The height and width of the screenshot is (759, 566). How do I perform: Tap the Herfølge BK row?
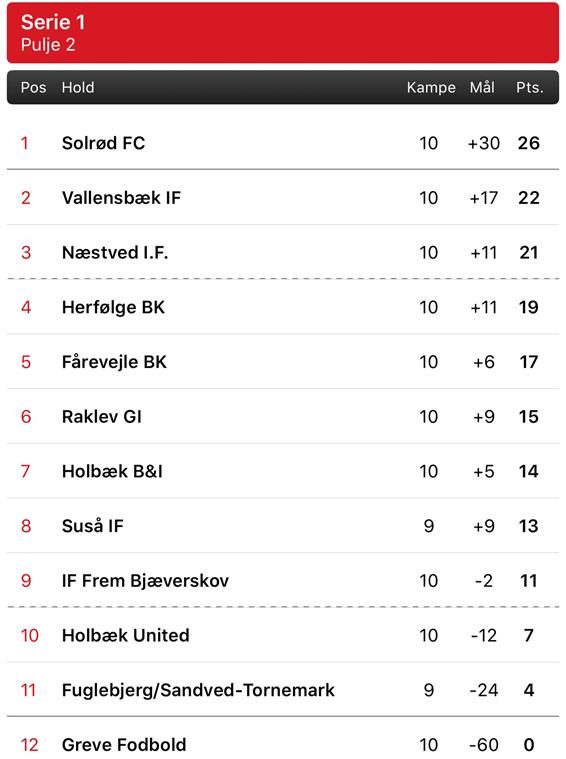283,307
